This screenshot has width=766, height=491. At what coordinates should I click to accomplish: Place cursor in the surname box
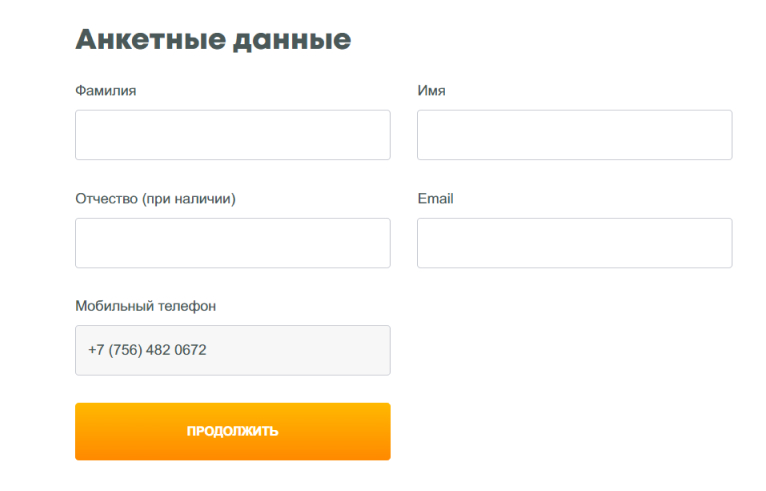coord(232,135)
